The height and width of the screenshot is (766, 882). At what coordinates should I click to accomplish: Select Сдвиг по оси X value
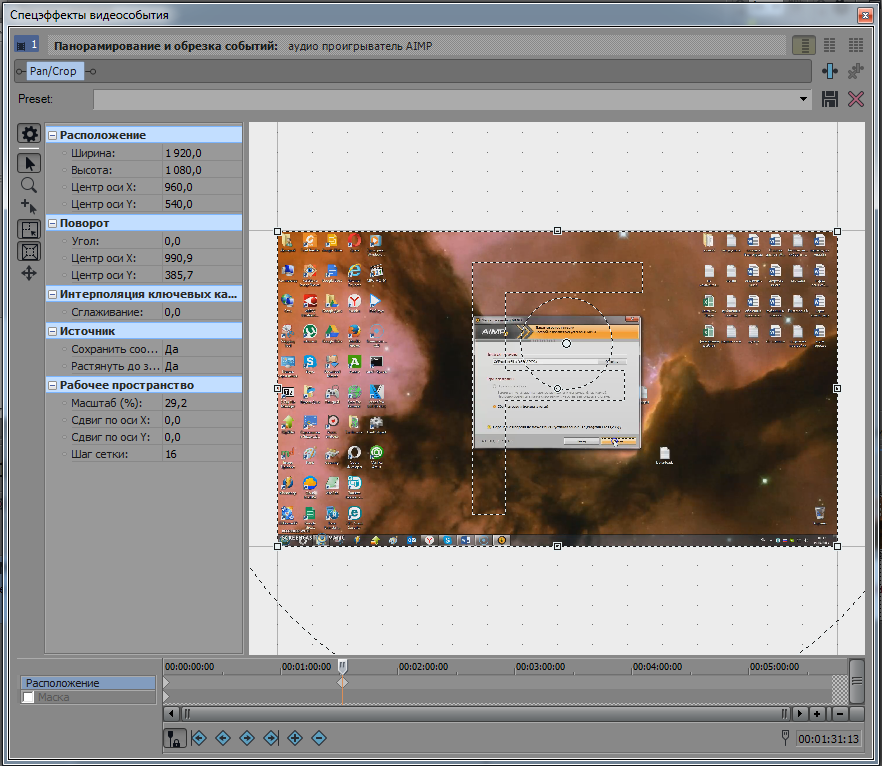click(202, 420)
